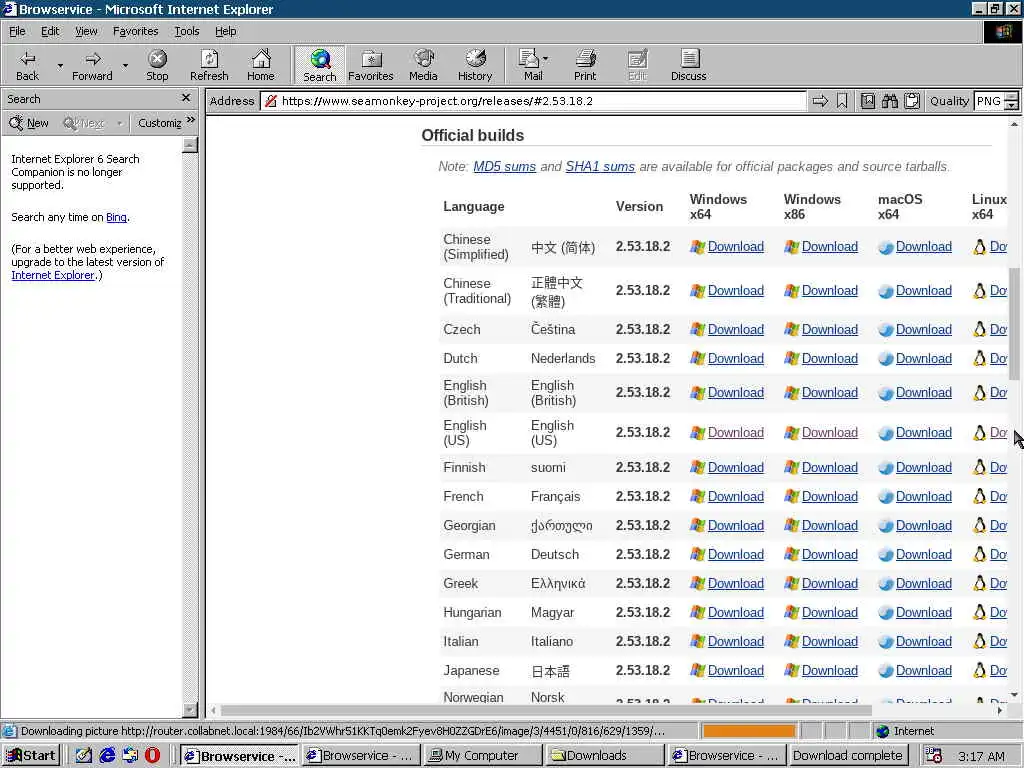Screen dimensions: 1024x768
Task: Download Italian Windows x86 build
Action: pos(829,641)
